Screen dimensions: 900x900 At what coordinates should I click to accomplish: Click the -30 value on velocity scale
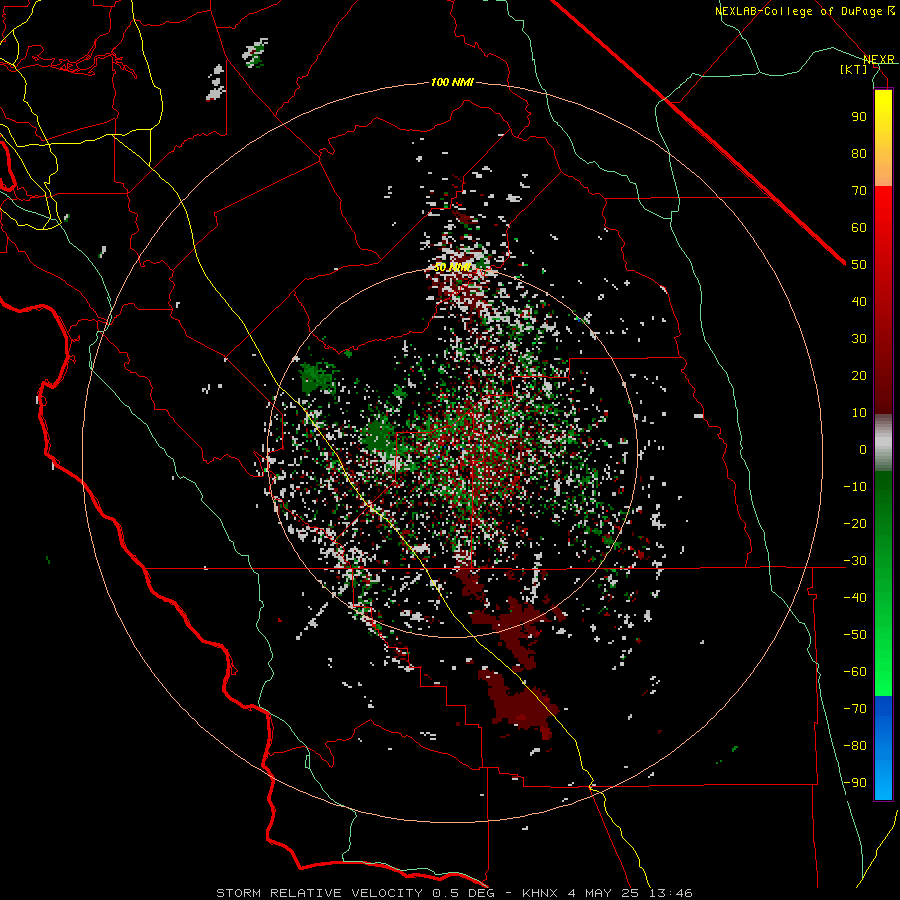tap(855, 561)
